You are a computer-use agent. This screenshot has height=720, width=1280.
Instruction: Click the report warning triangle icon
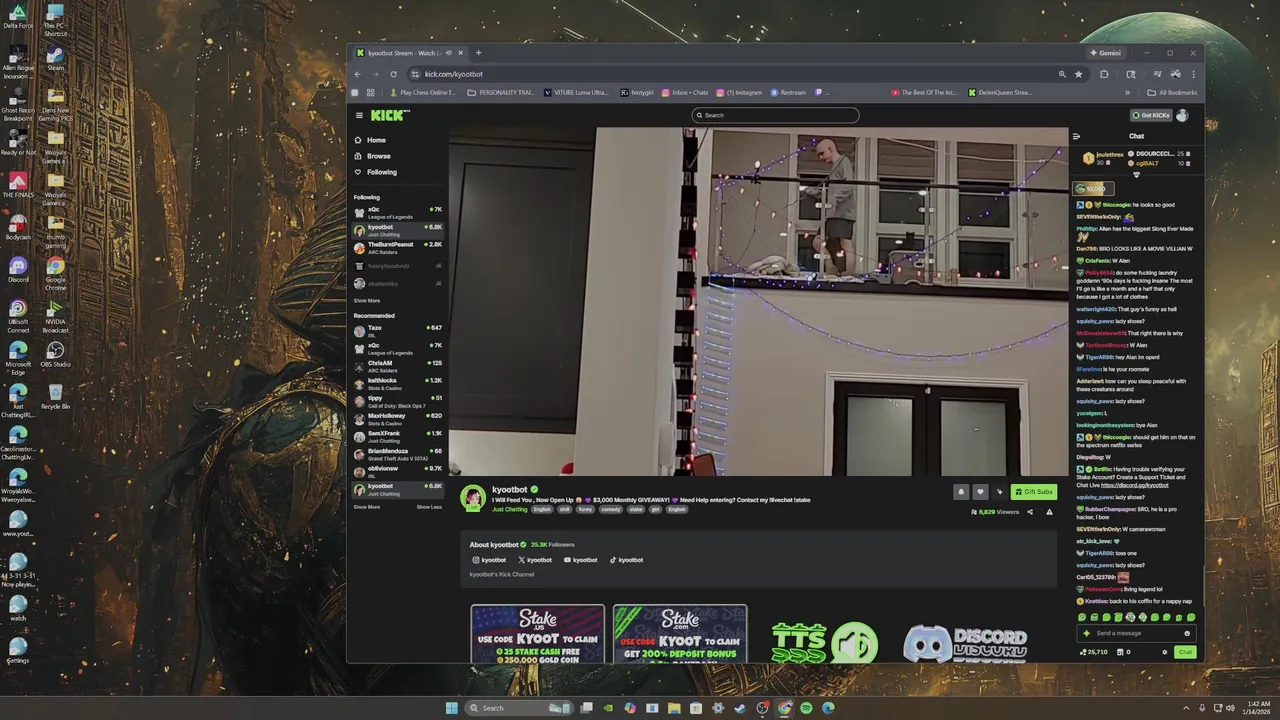click(x=1049, y=512)
